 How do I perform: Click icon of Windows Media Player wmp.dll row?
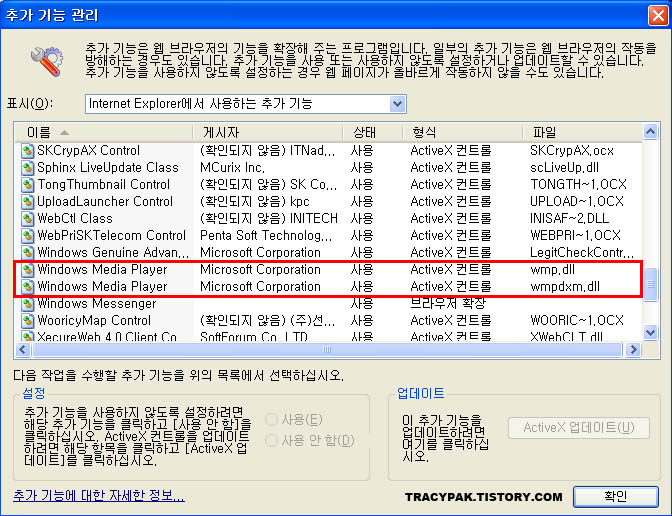click(x=28, y=270)
